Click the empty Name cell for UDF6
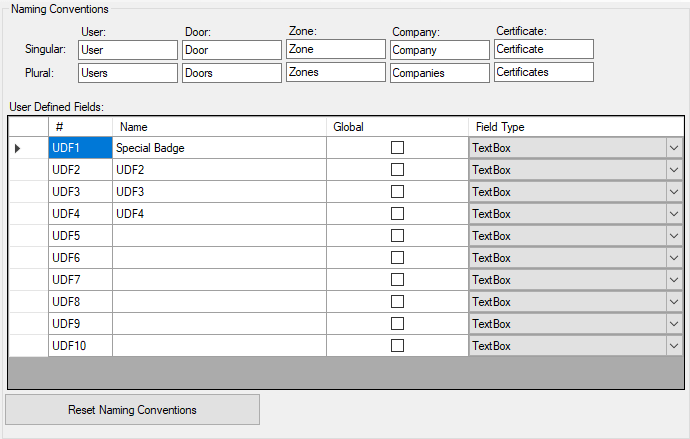 (x=219, y=258)
